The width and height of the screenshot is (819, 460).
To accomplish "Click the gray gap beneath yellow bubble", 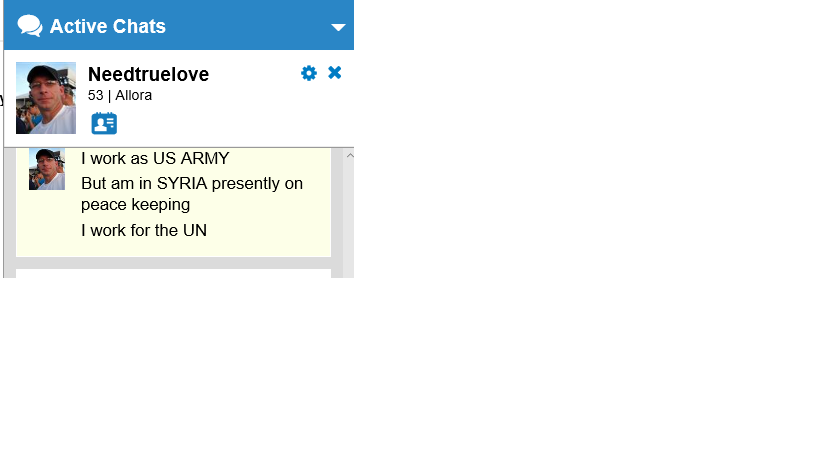I will click(x=173, y=263).
